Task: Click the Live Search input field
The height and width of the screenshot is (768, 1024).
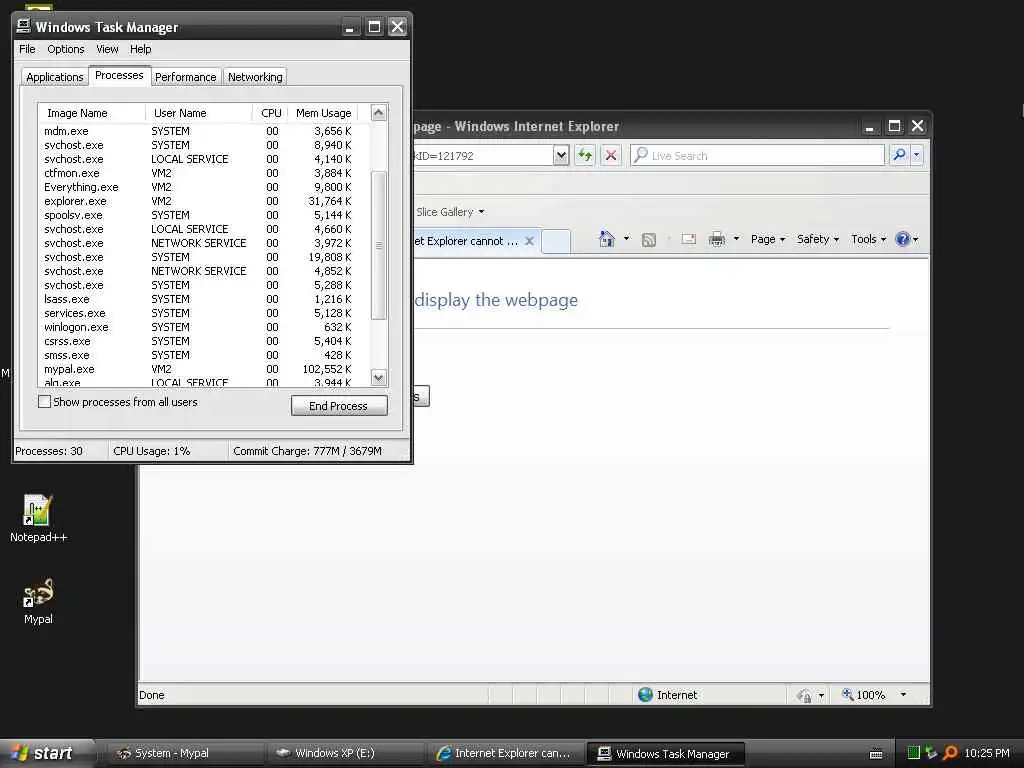Action: 758,155
